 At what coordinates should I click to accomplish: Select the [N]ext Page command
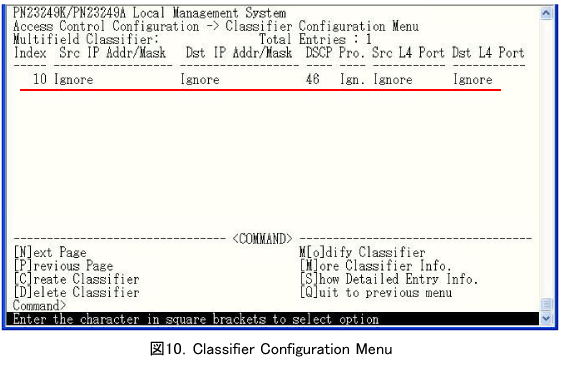(50, 252)
